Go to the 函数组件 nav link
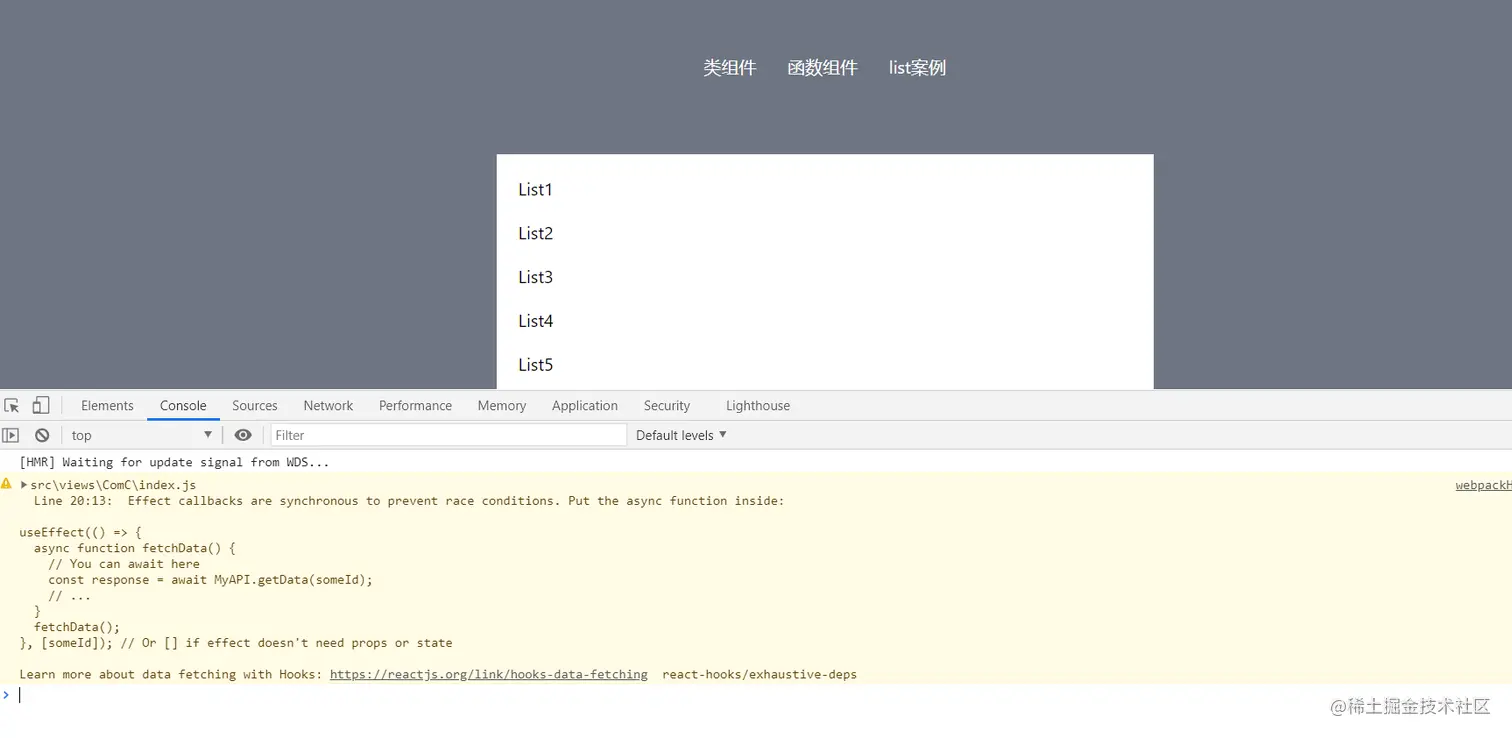This screenshot has width=1512, height=738. [822, 68]
